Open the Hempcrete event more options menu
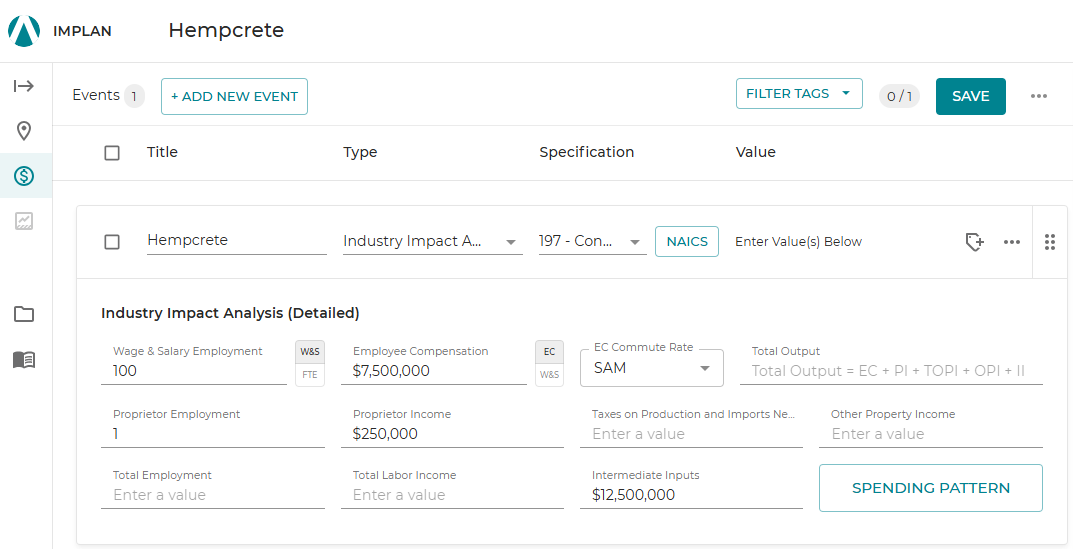1073x549 pixels. [1012, 241]
